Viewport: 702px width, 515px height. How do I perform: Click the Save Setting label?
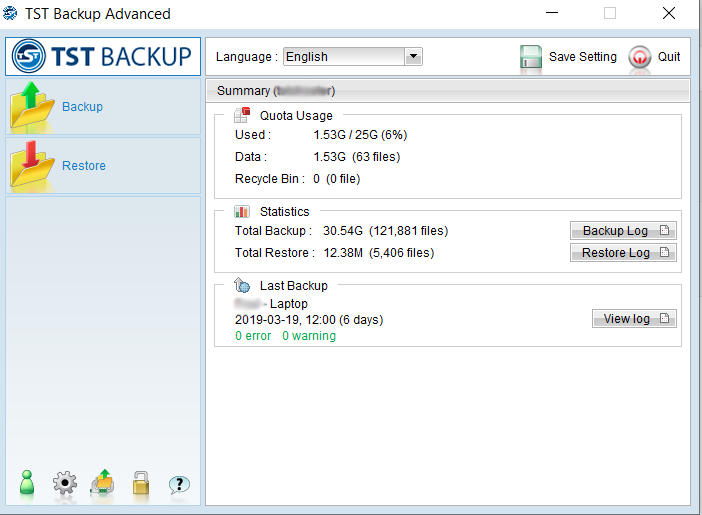[x=583, y=57]
